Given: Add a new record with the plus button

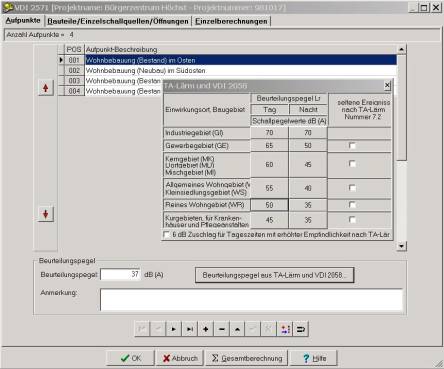Looking at the screenshot, I should [206, 329].
